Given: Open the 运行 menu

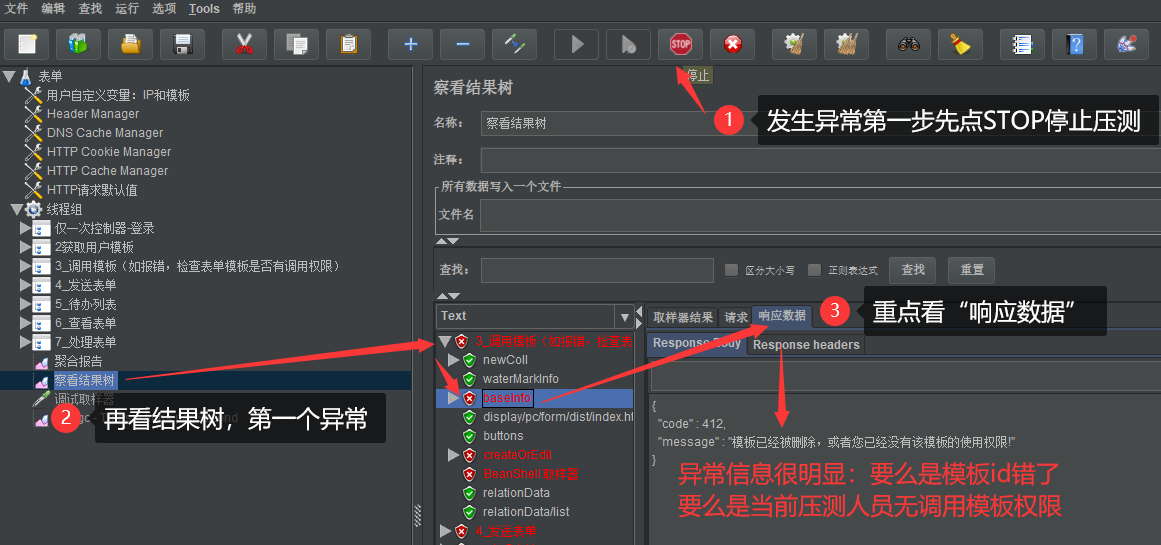Looking at the screenshot, I should (x=127, y=9).
